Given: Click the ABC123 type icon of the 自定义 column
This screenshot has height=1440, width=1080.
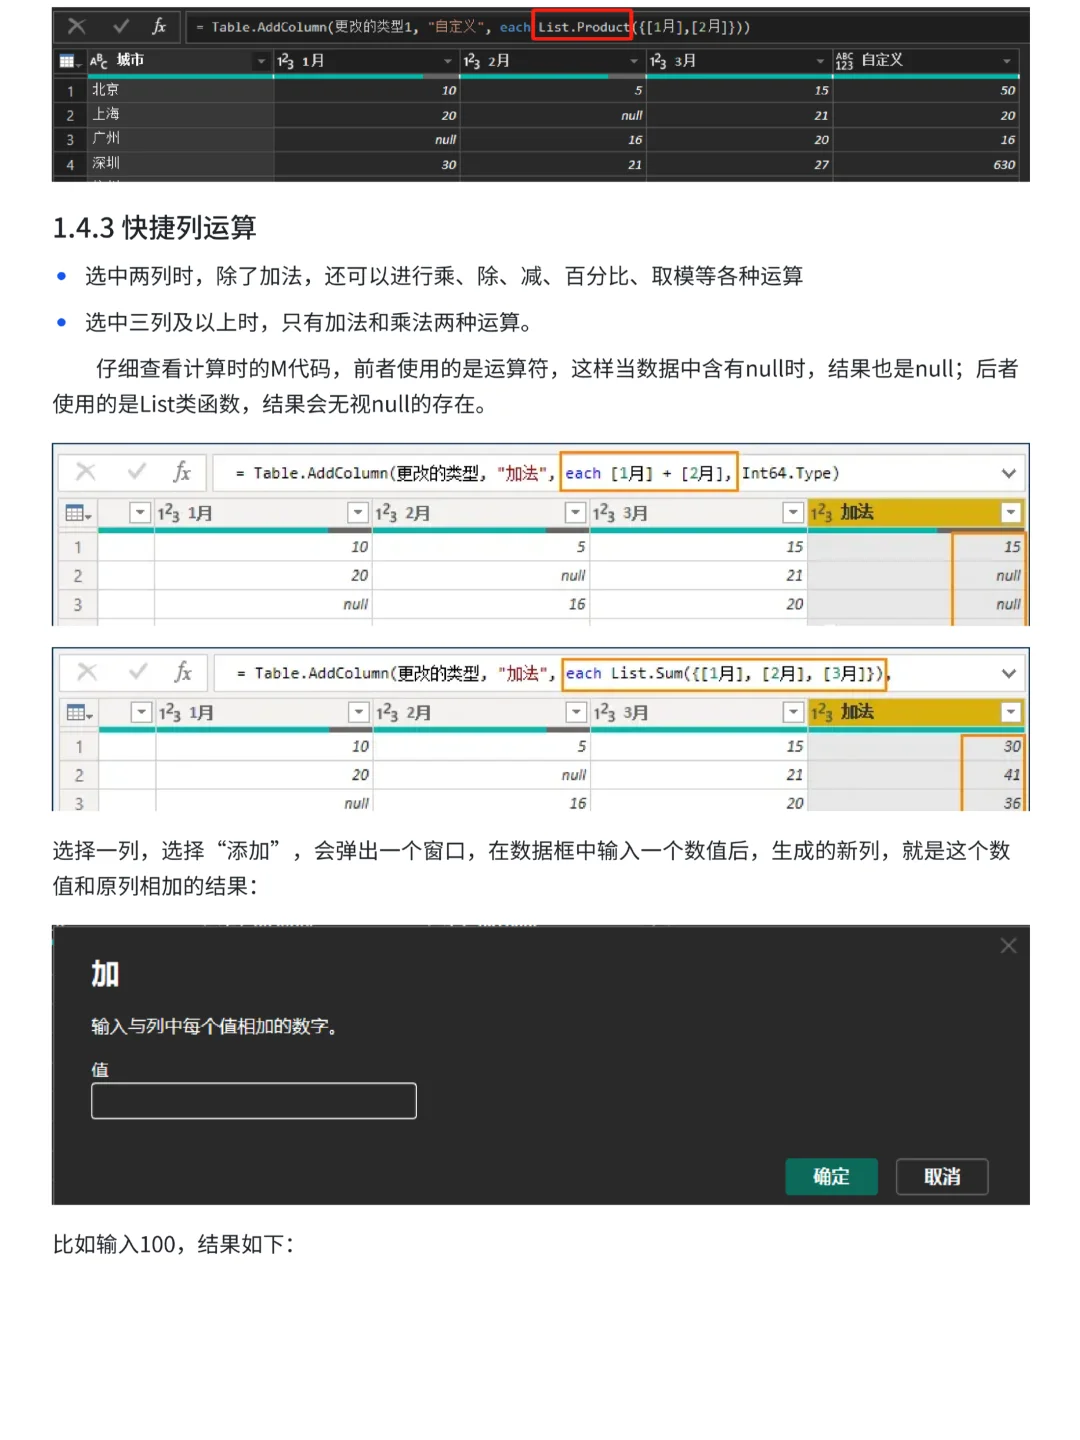Looking at the screenshot, I should point(845,61).
